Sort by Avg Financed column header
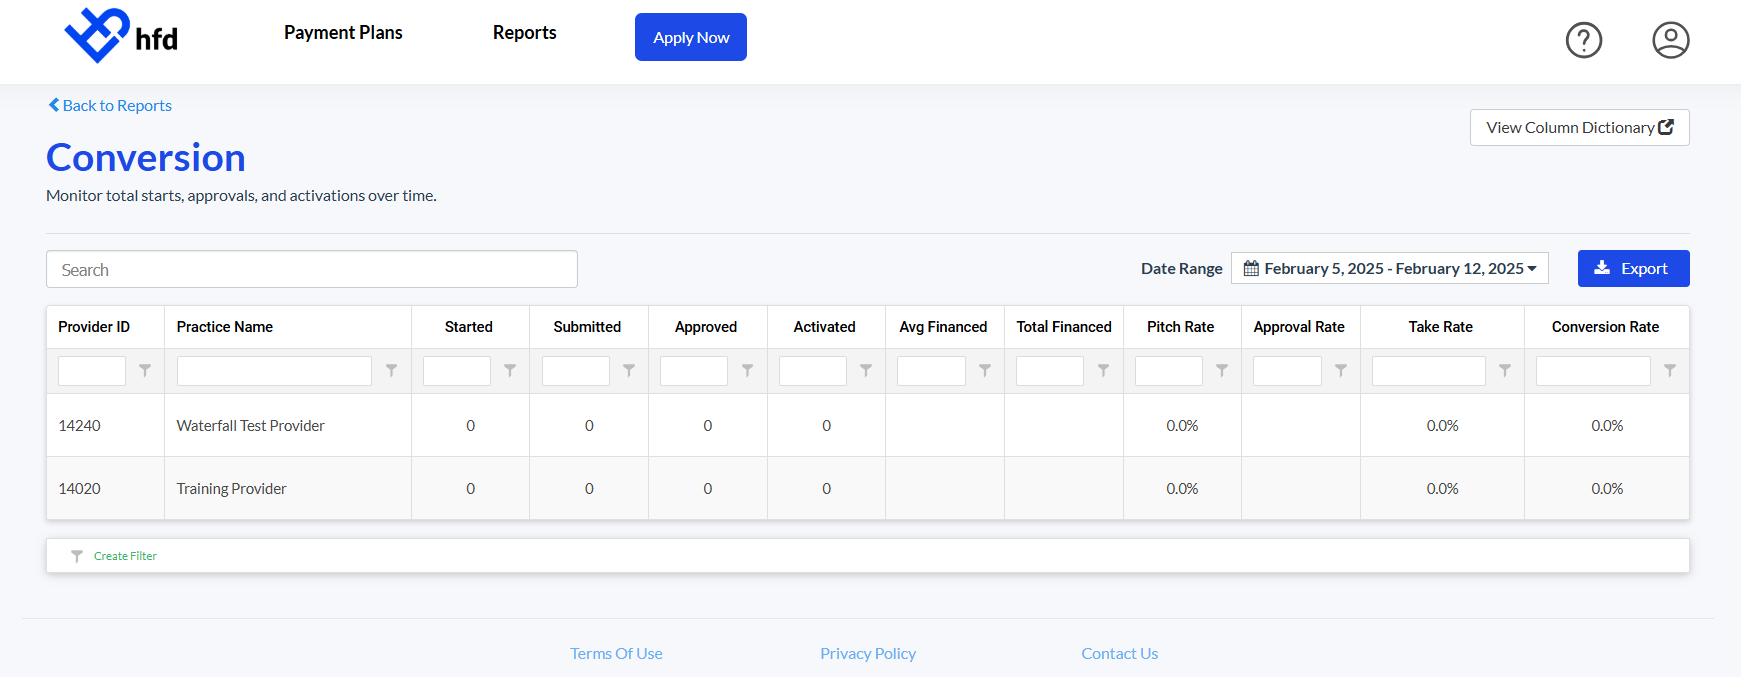Image resolution: width=1741 pixels, height=677 pixels. pos(943,327)
